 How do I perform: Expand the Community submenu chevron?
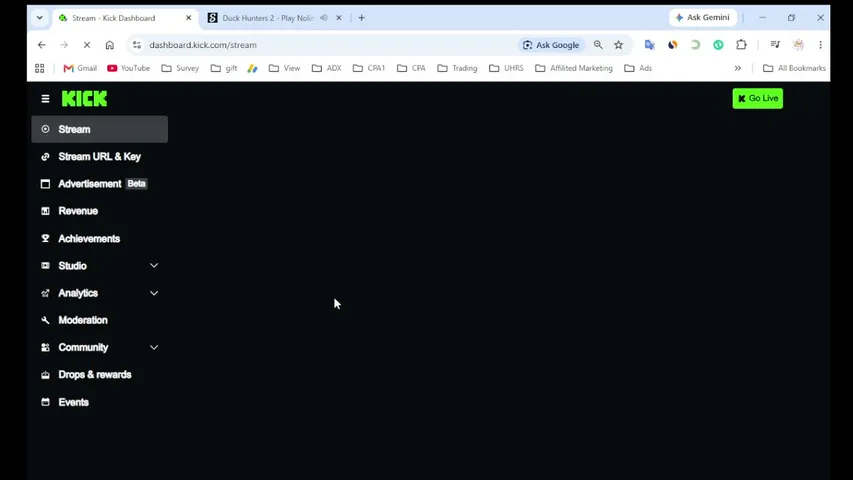(154, 347)
